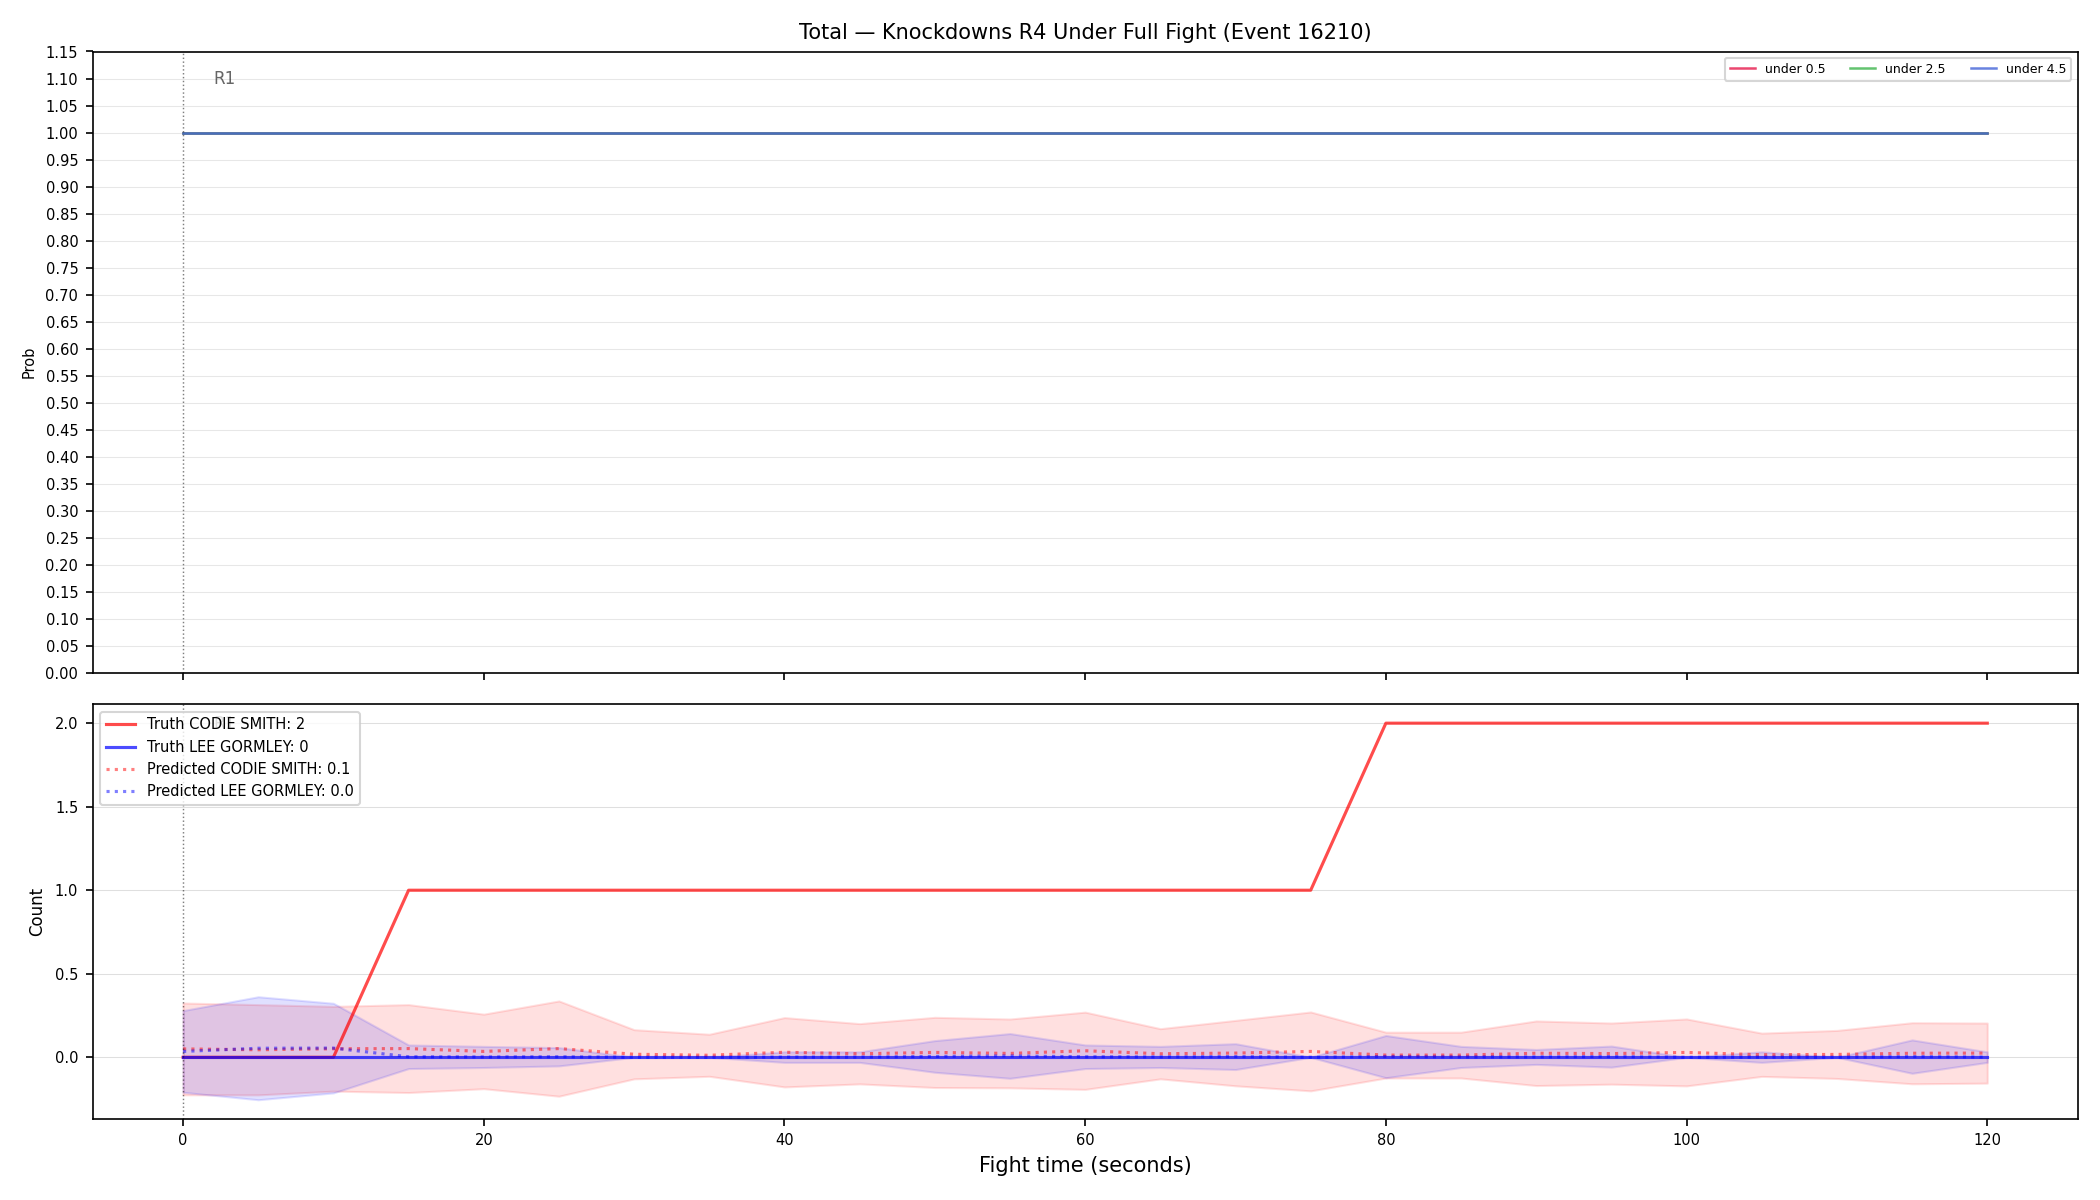Click the 'Count' y-axis label

coord(36,912)
